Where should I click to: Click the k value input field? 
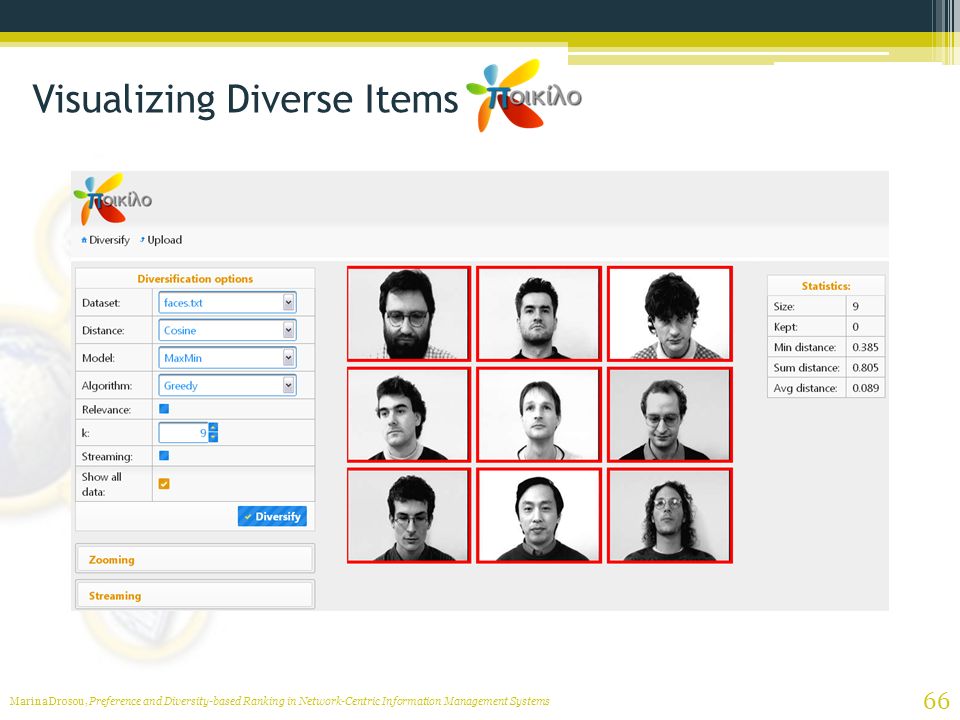(184, 432)
